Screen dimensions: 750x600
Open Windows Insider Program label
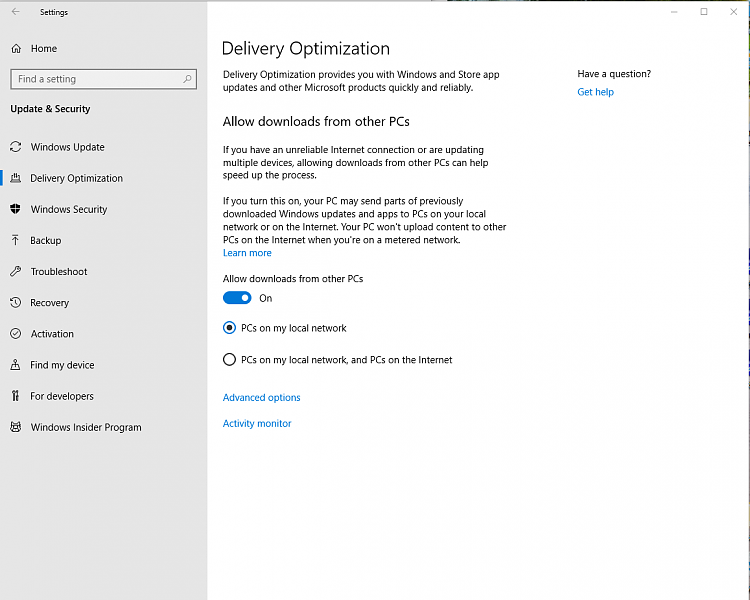(86, 427)
